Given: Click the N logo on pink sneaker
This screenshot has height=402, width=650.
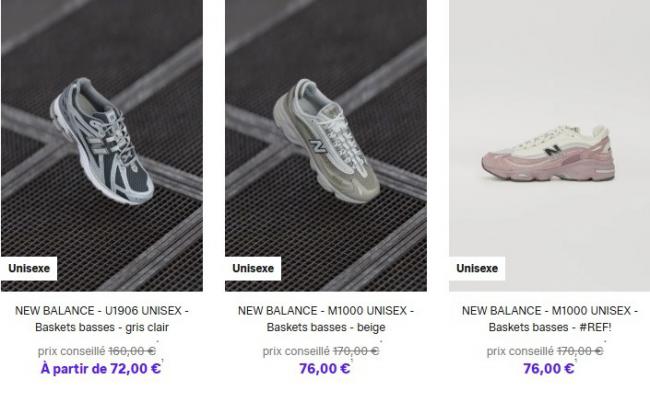Looking at the screenshot, I should click(553, 149).
